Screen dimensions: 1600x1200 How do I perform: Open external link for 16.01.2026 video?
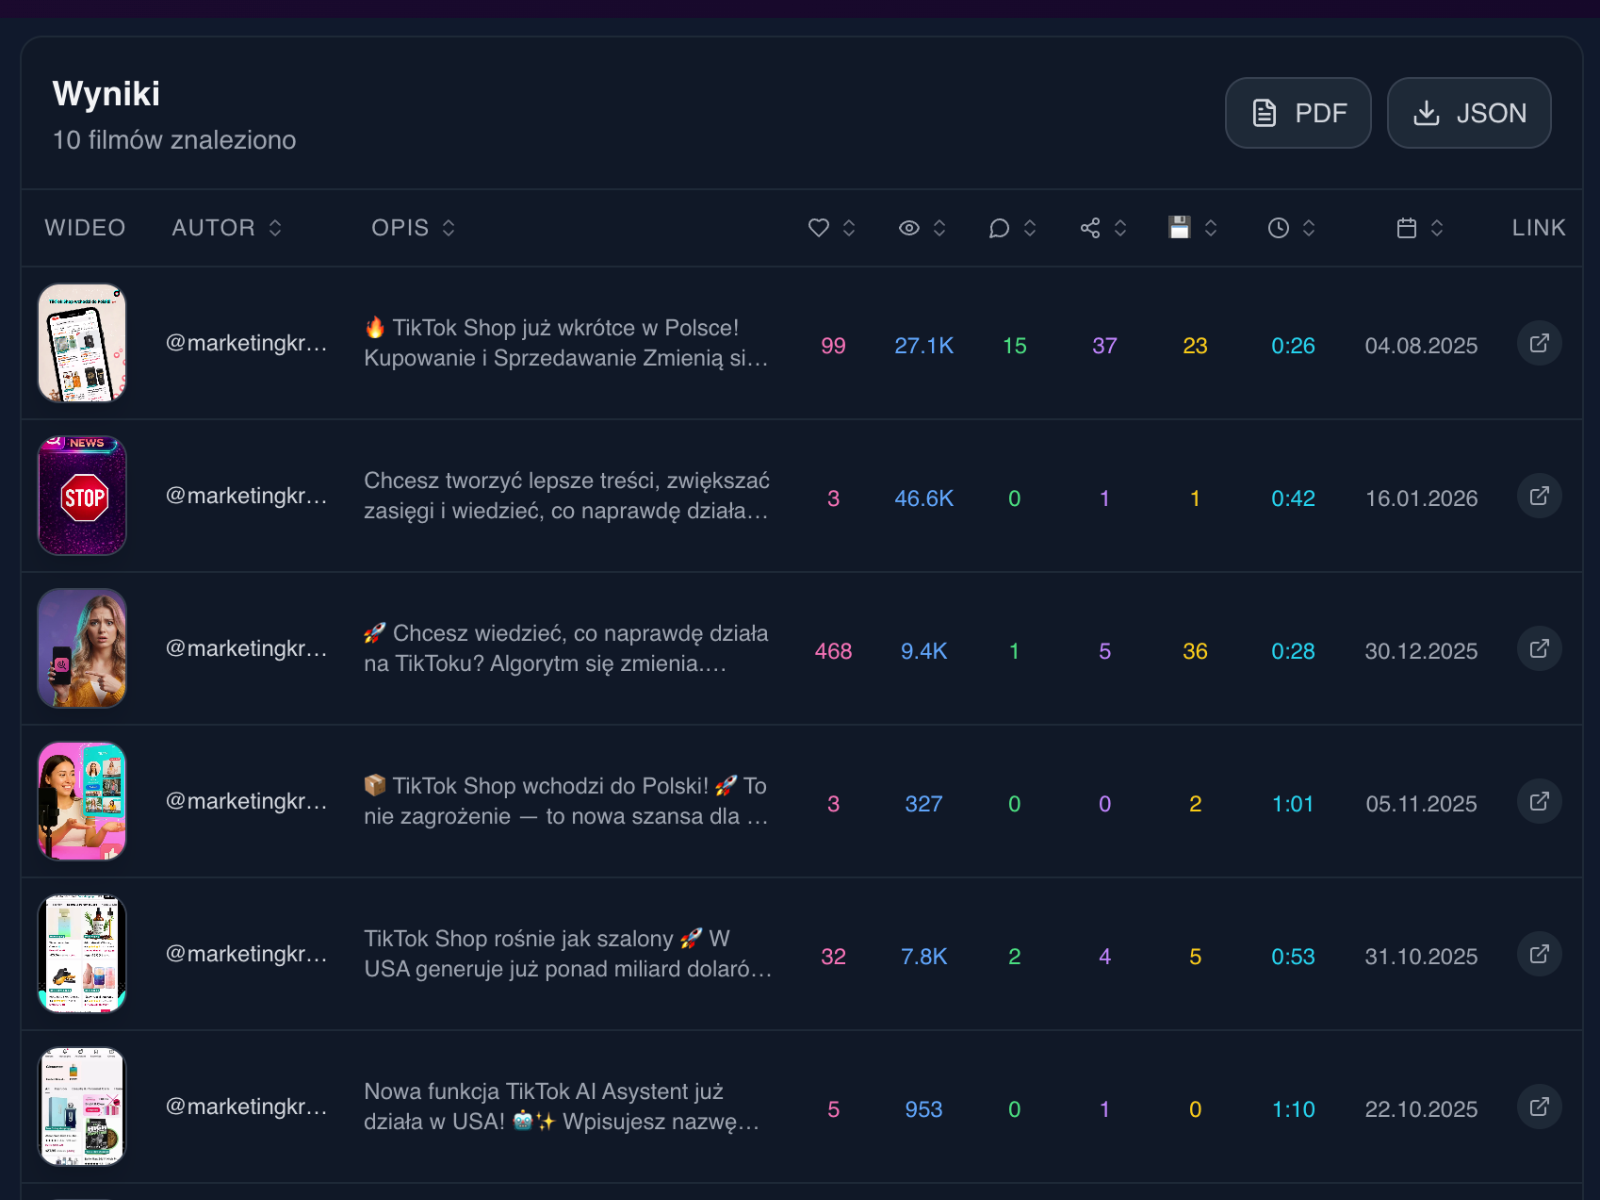pyautogui.click(x=1539, y=496)
